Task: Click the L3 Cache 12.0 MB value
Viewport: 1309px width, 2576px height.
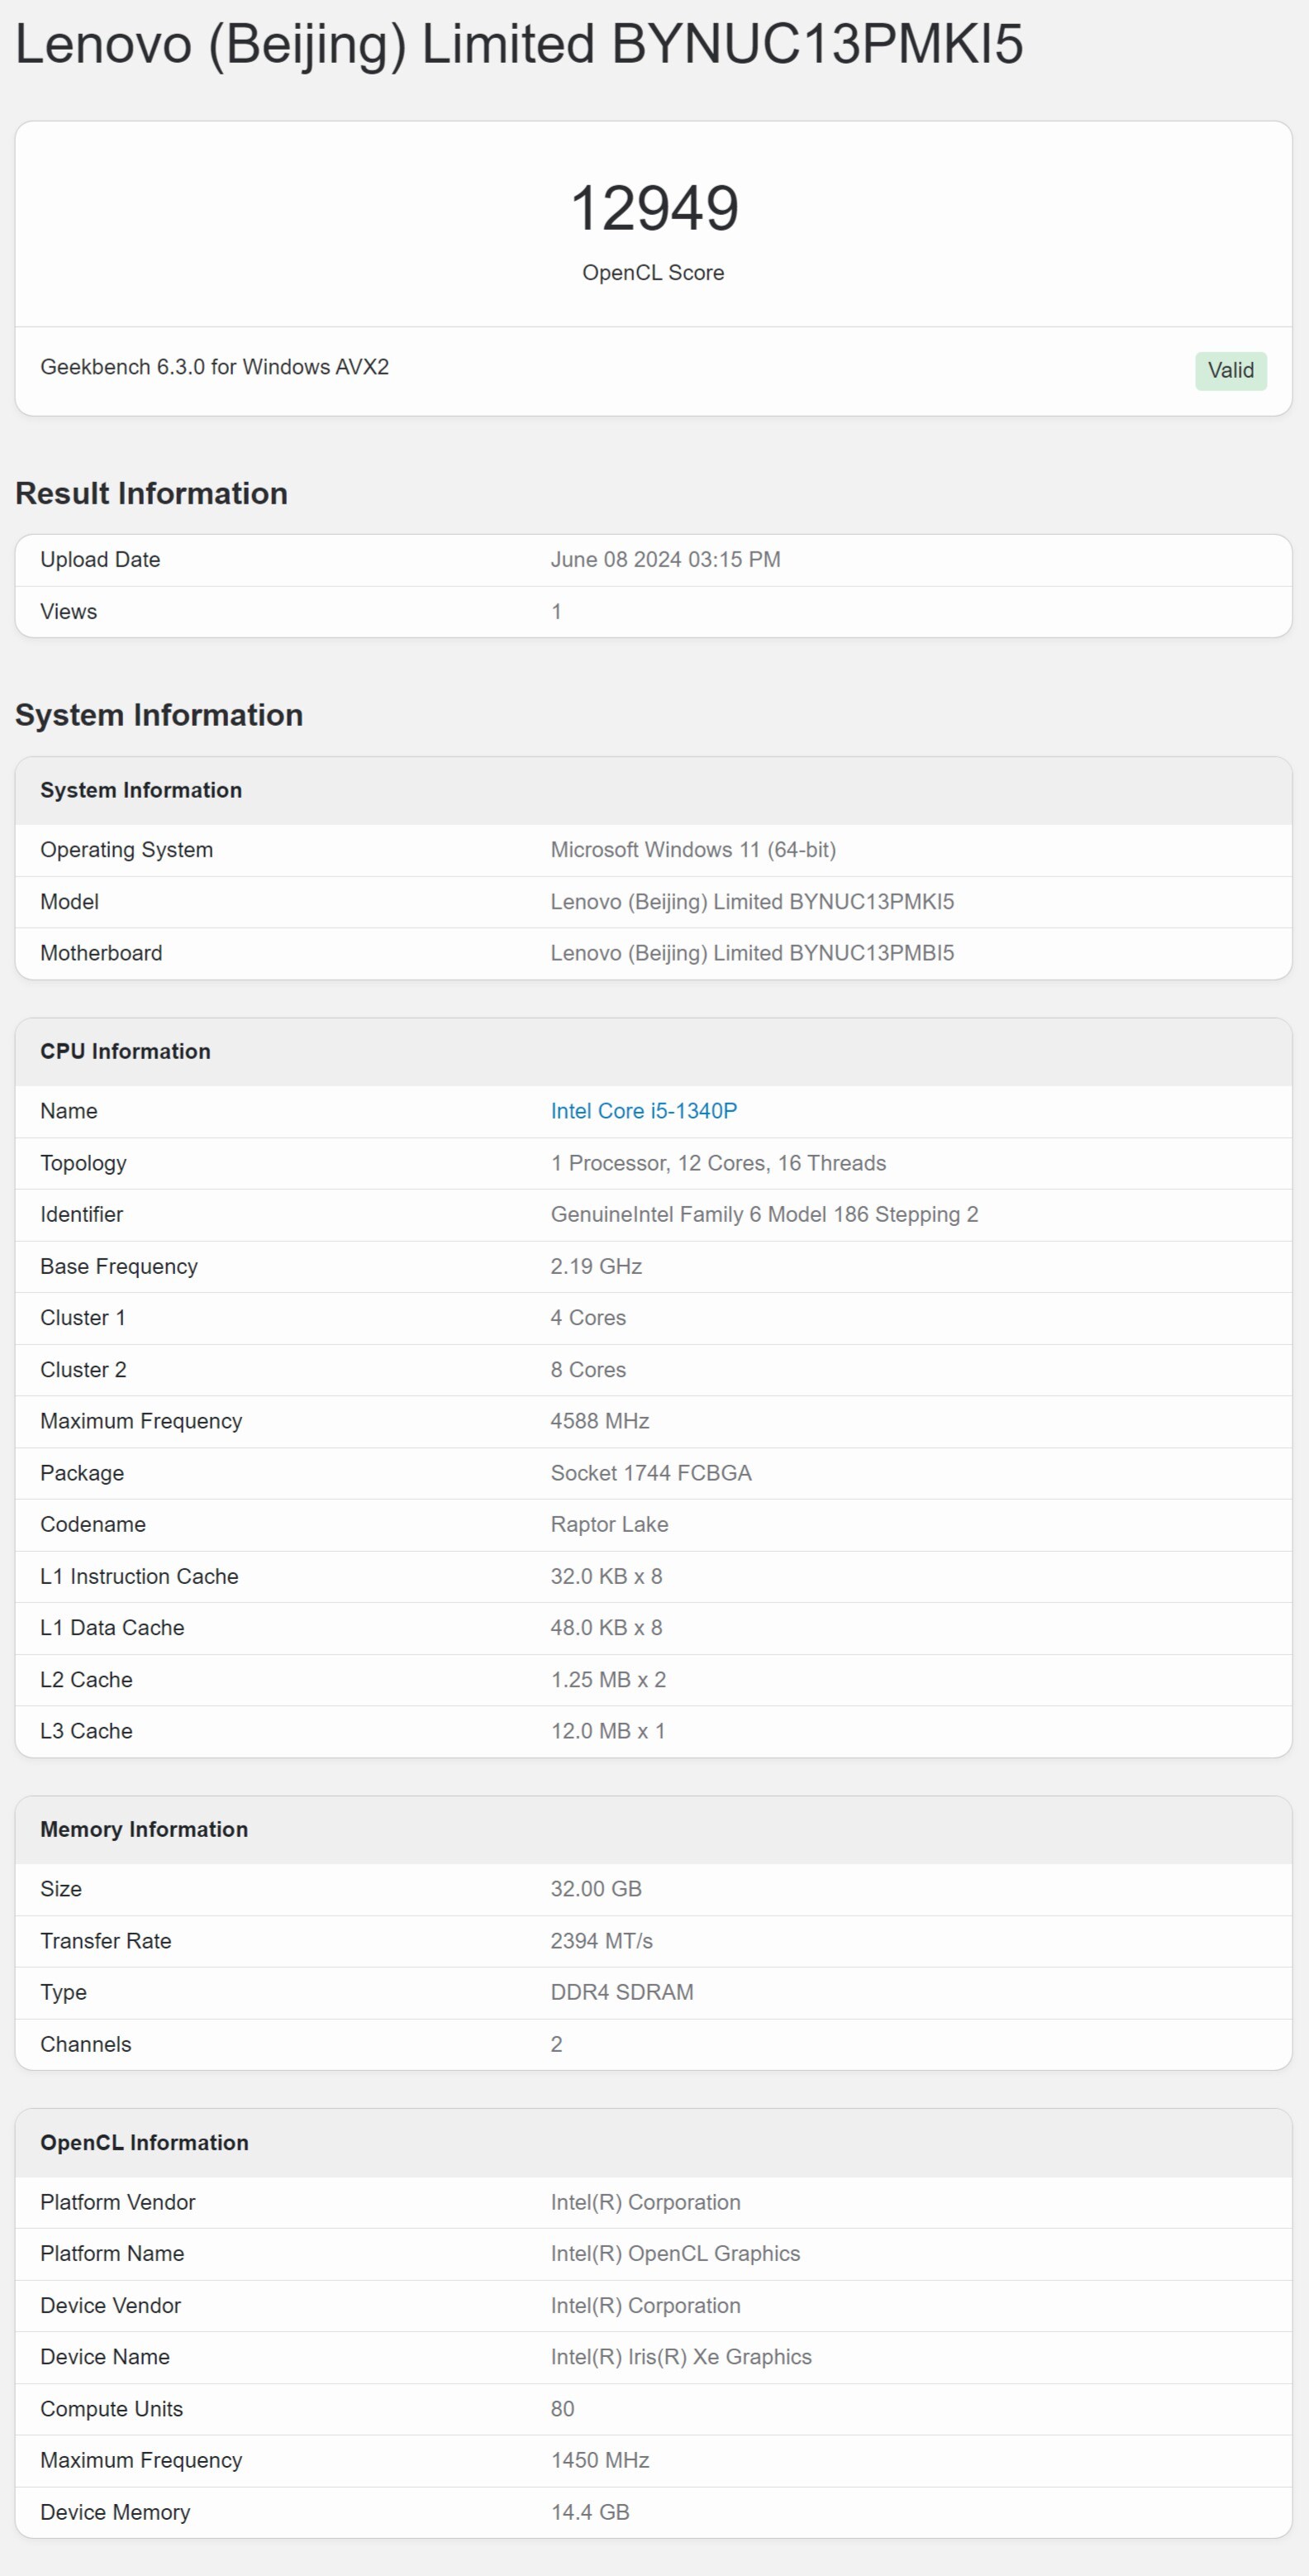Action: click(x=607, y=1731)
